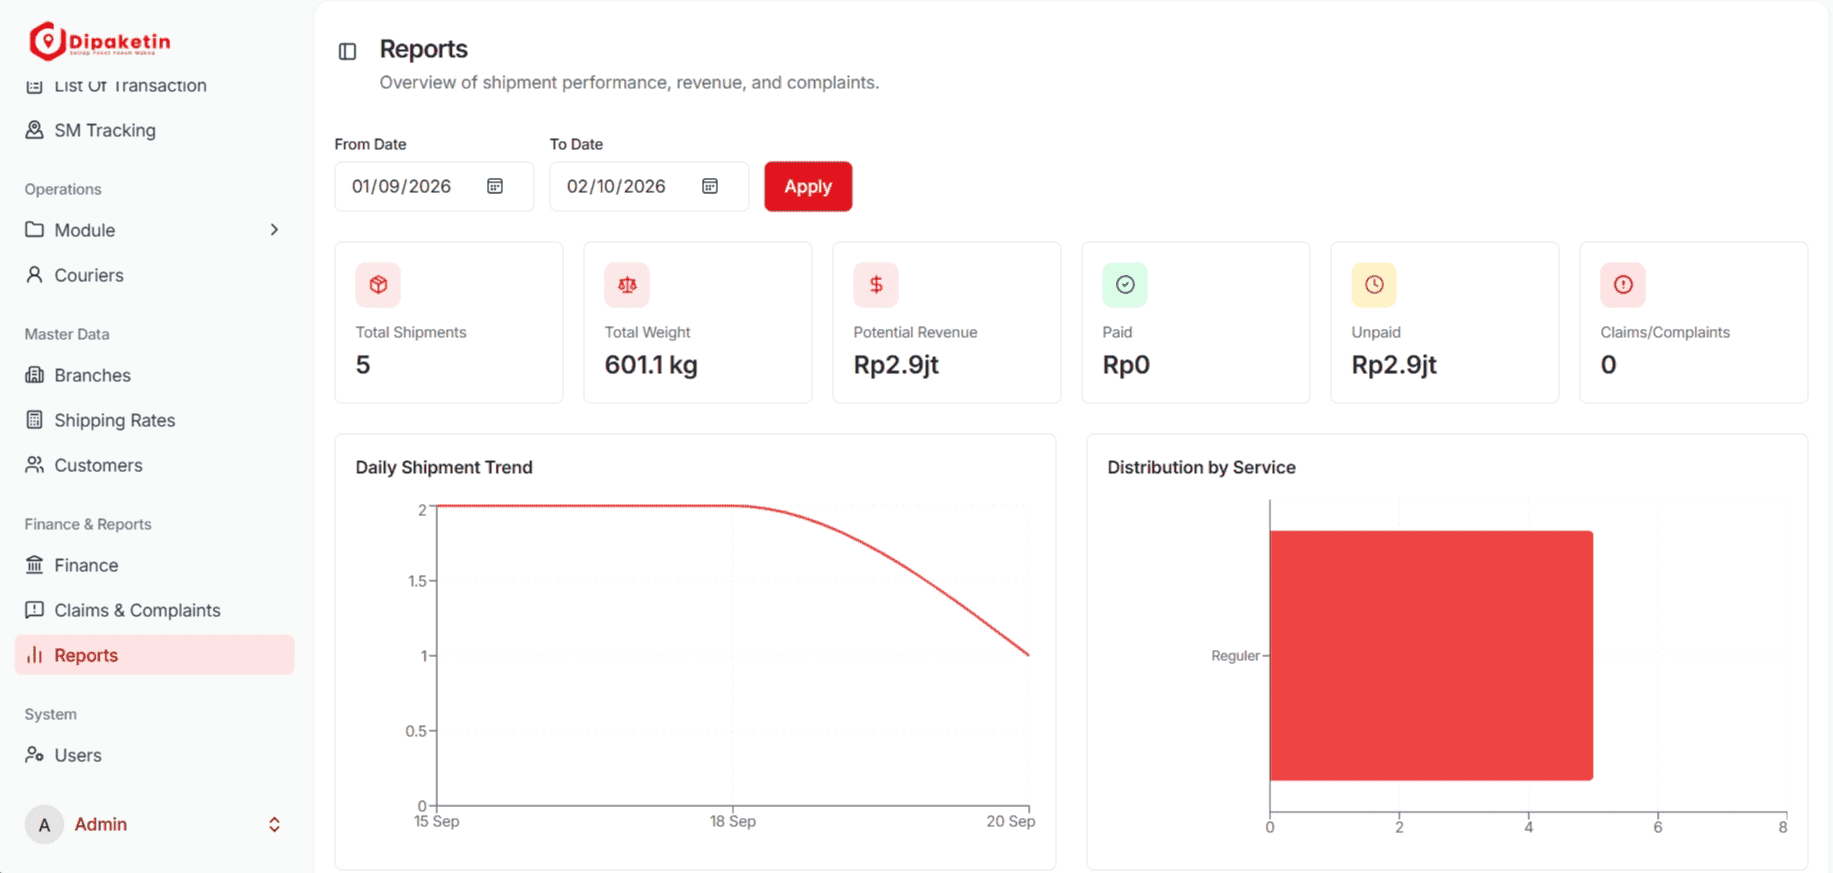Click the Total Shipments box icon

(378, 285)
